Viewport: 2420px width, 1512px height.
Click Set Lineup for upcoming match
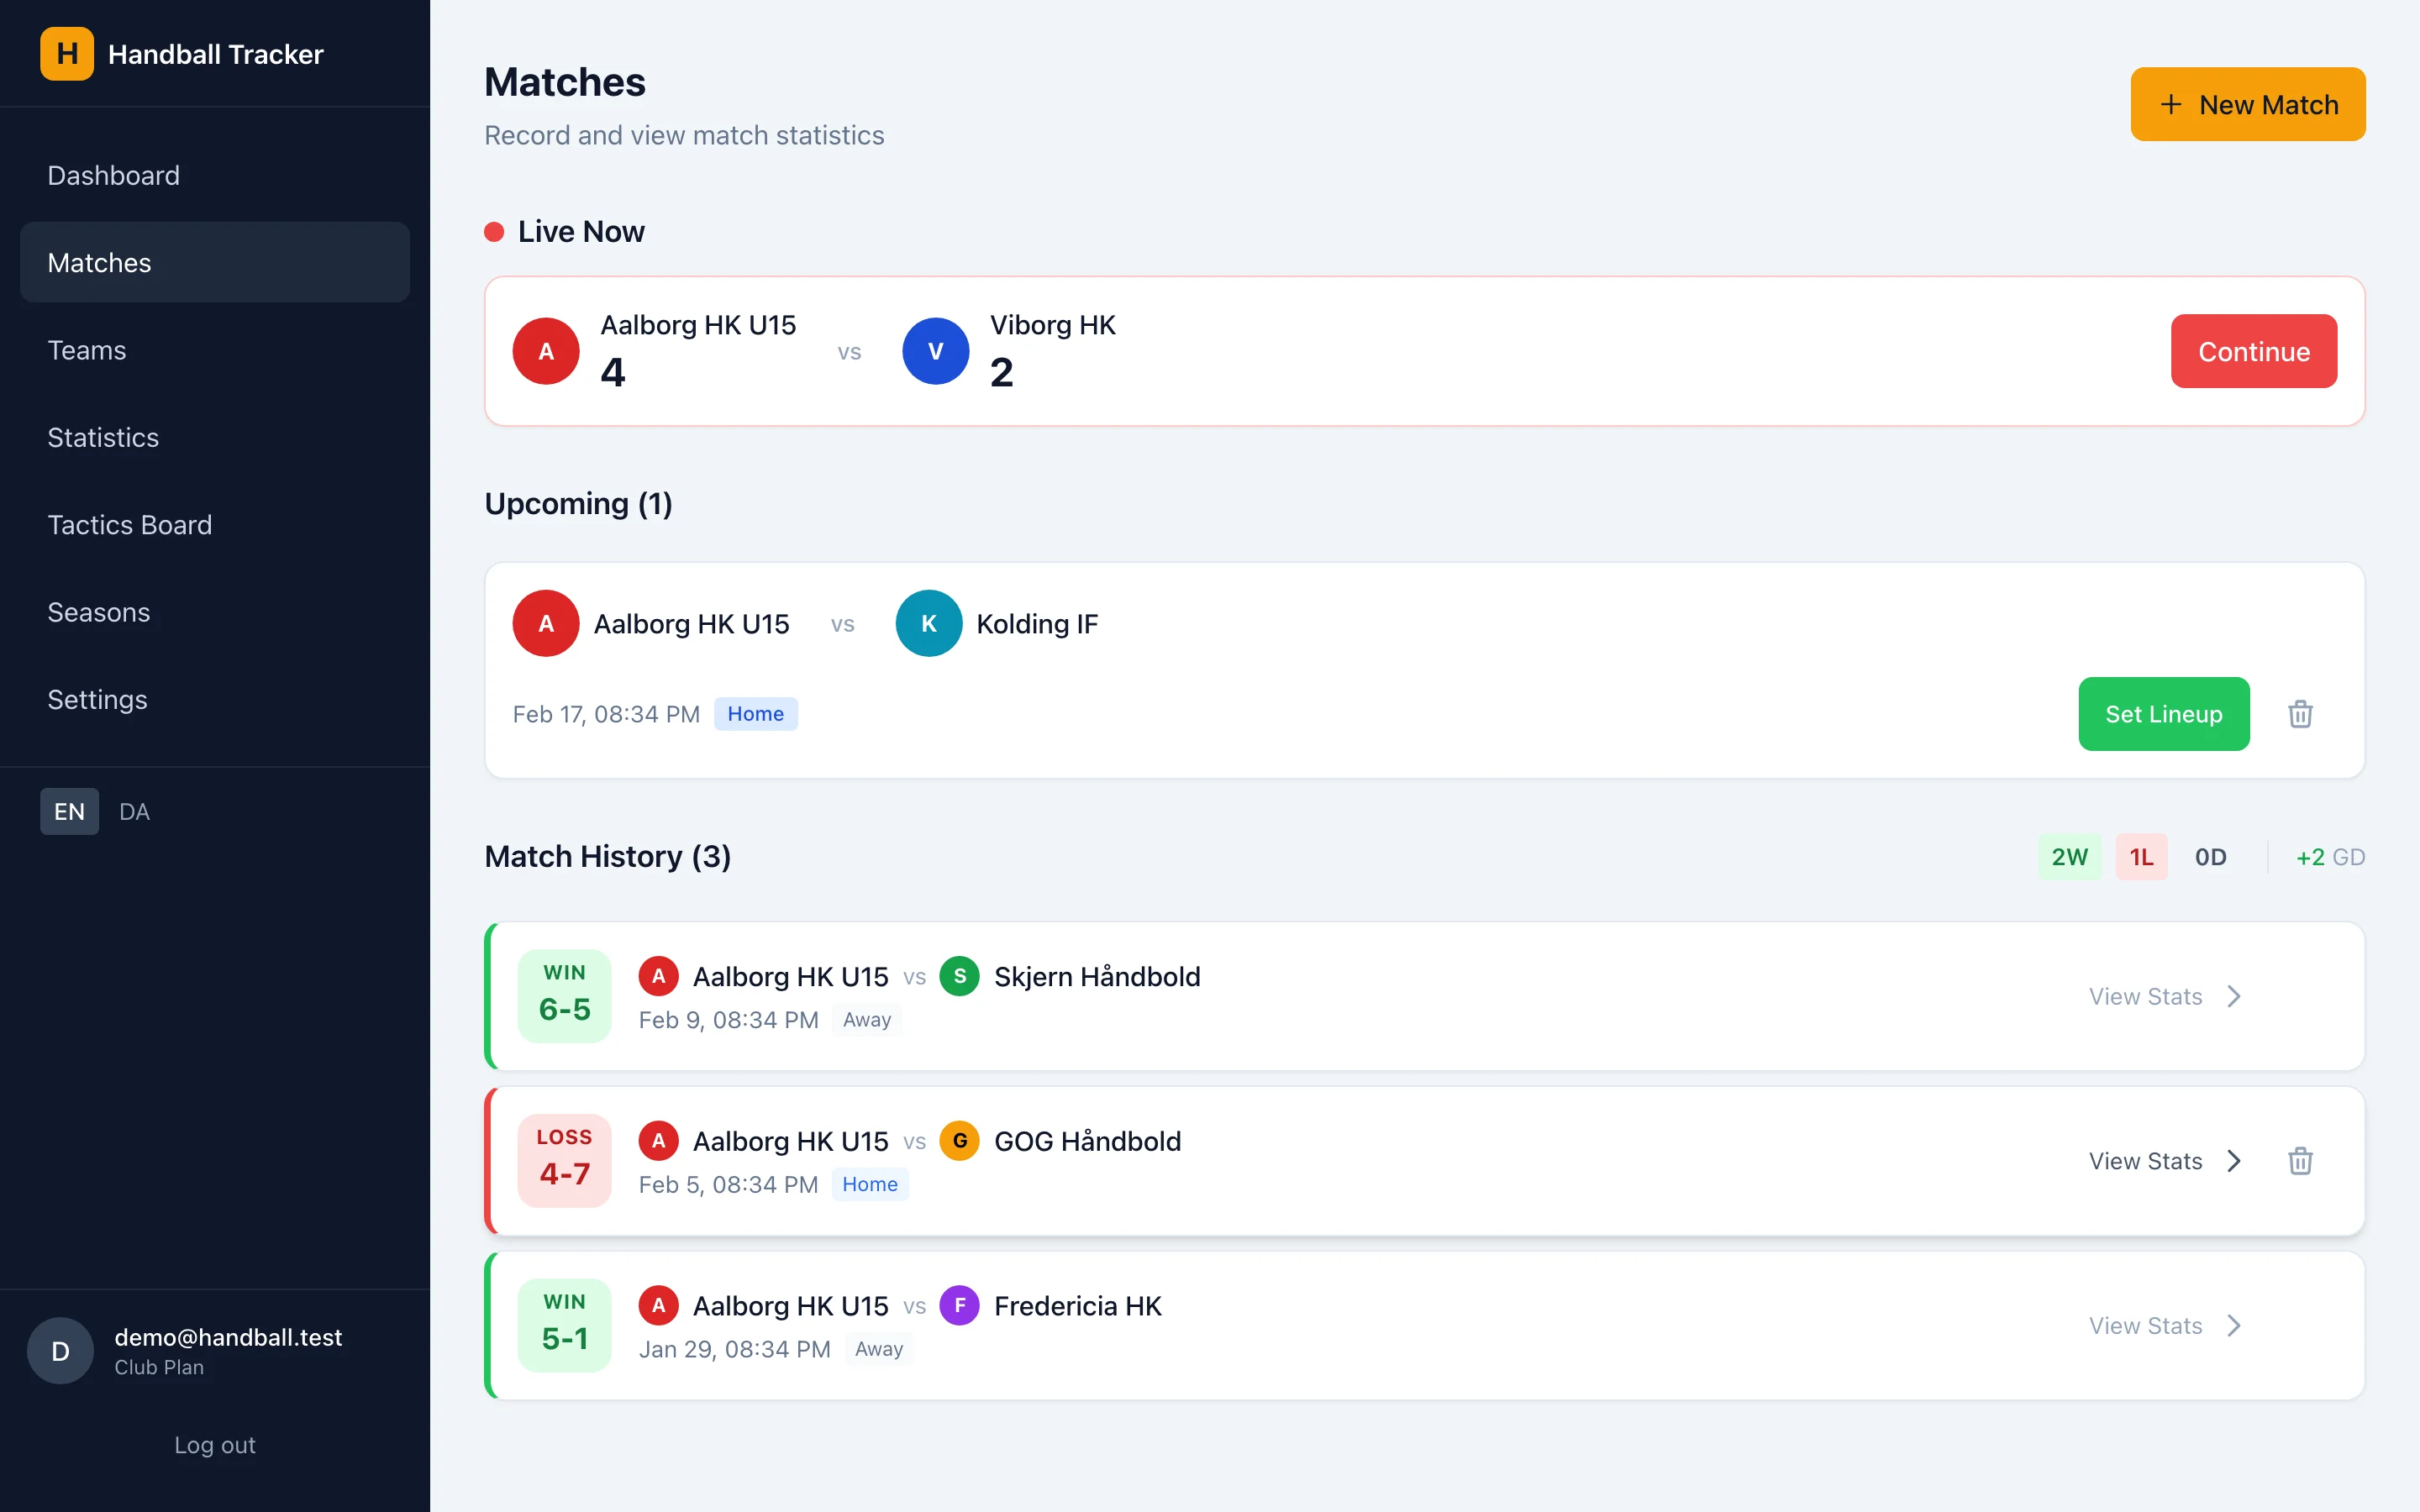pos(2163,714)
